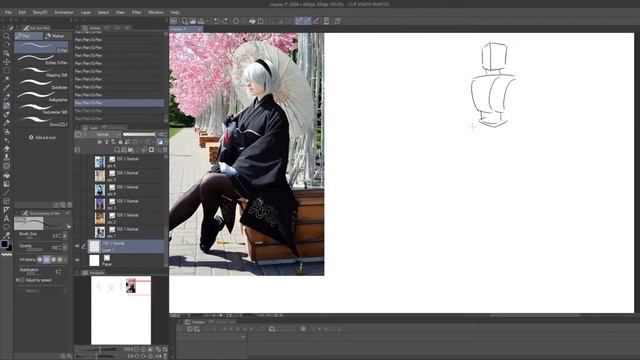Adjust the layer opacity slider
640x360 pixels.
tap(139, 134)
